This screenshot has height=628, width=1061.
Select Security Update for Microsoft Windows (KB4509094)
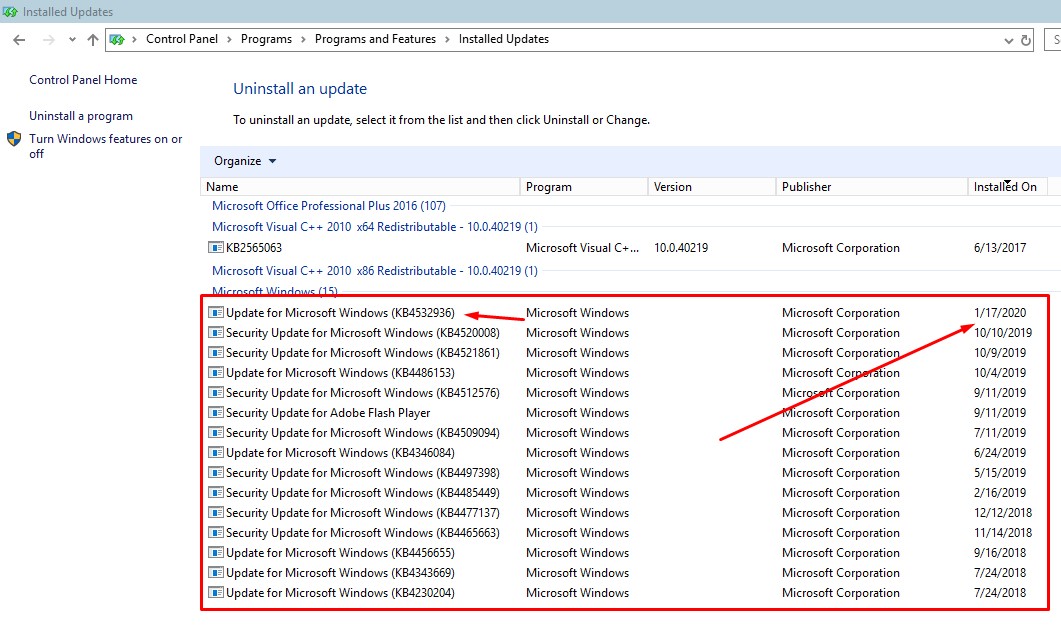(x=363, y=432)
